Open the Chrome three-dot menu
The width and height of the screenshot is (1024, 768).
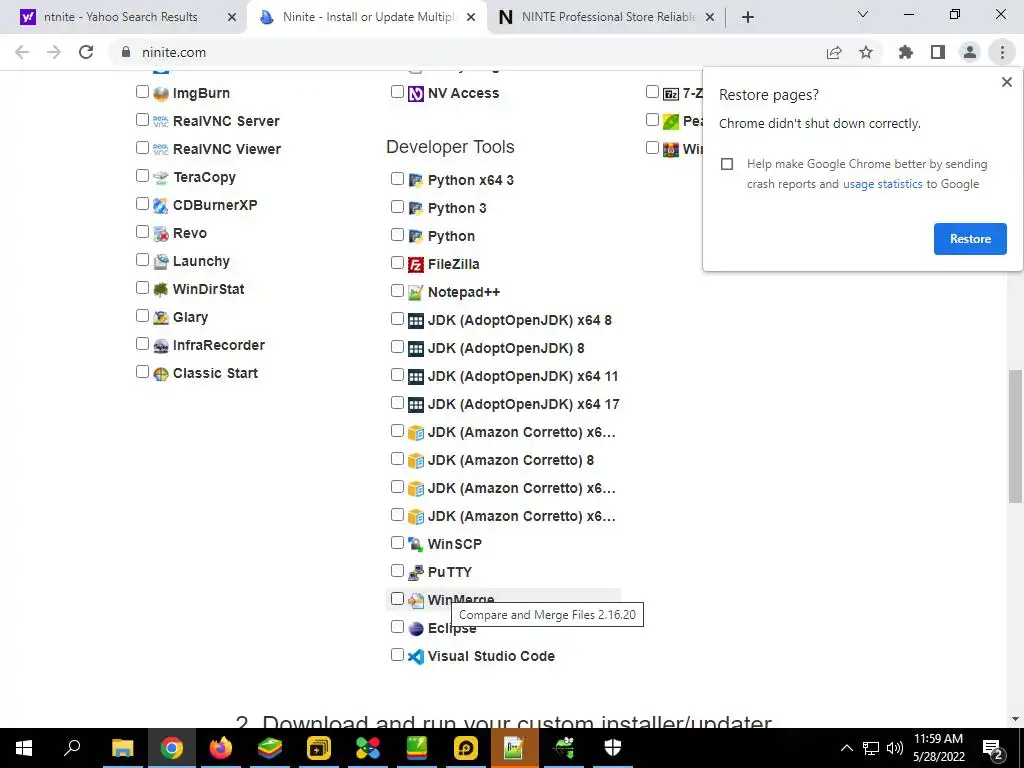pos(1002,52)
